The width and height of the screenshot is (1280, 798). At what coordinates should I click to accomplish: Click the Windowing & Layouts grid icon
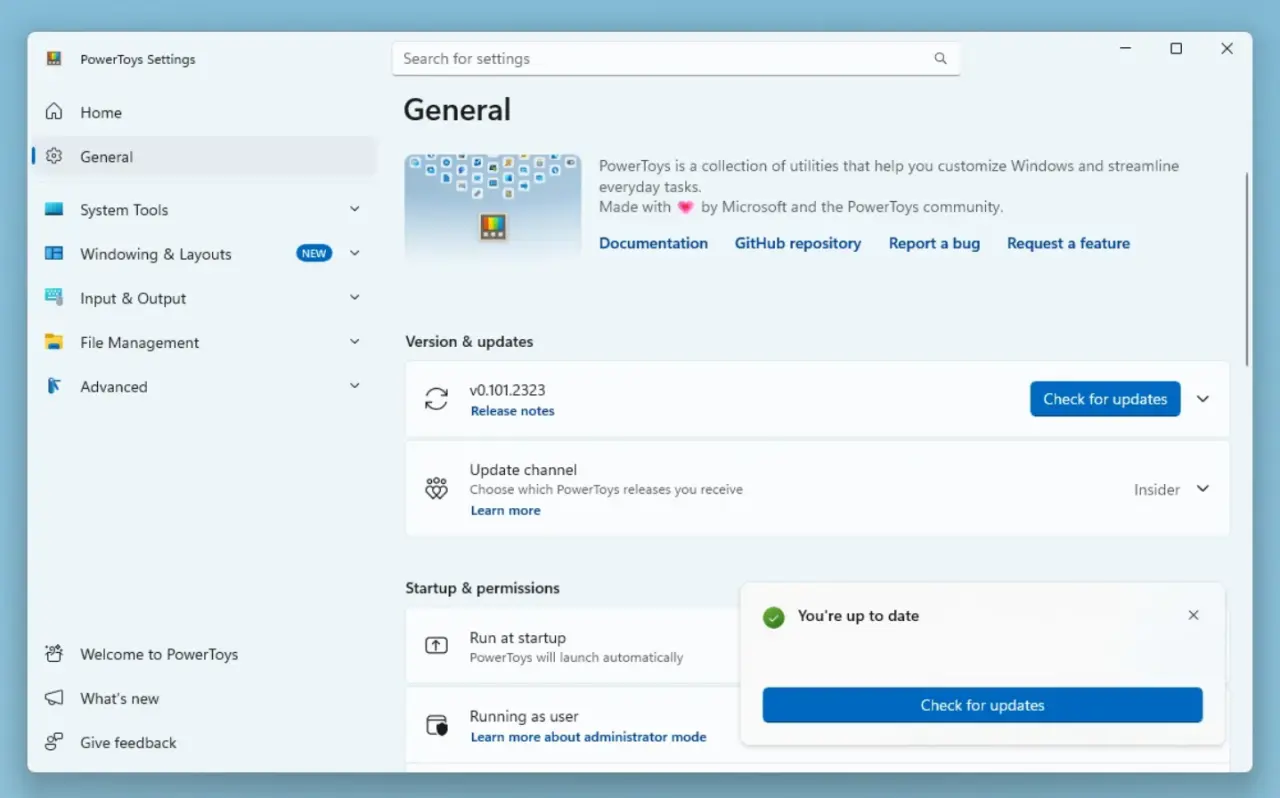click(54, 254)
